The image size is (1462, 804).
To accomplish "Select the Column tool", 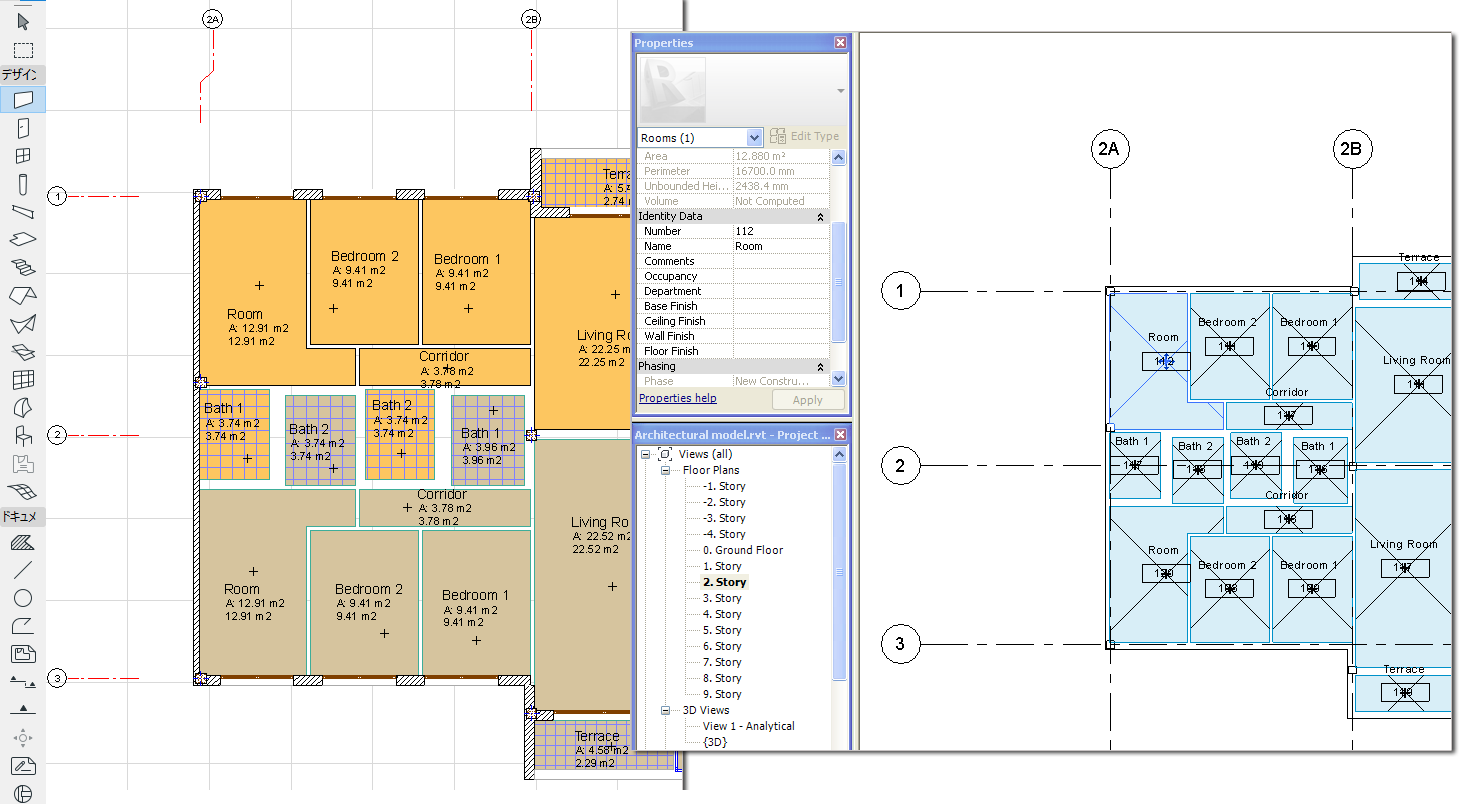I will pos(23,184).
